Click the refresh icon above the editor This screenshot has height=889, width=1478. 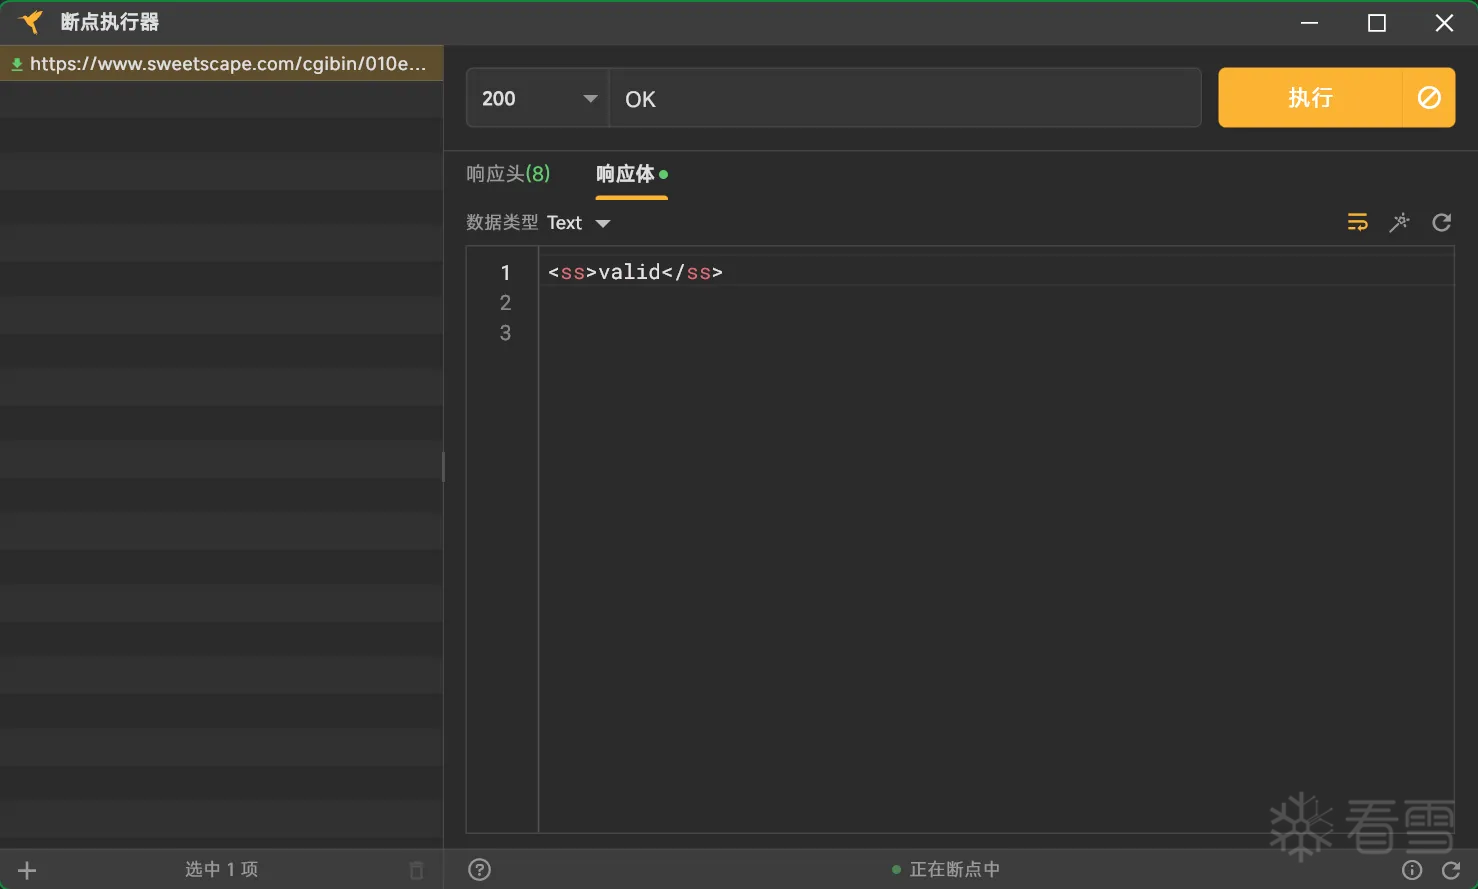point(1441,222)
